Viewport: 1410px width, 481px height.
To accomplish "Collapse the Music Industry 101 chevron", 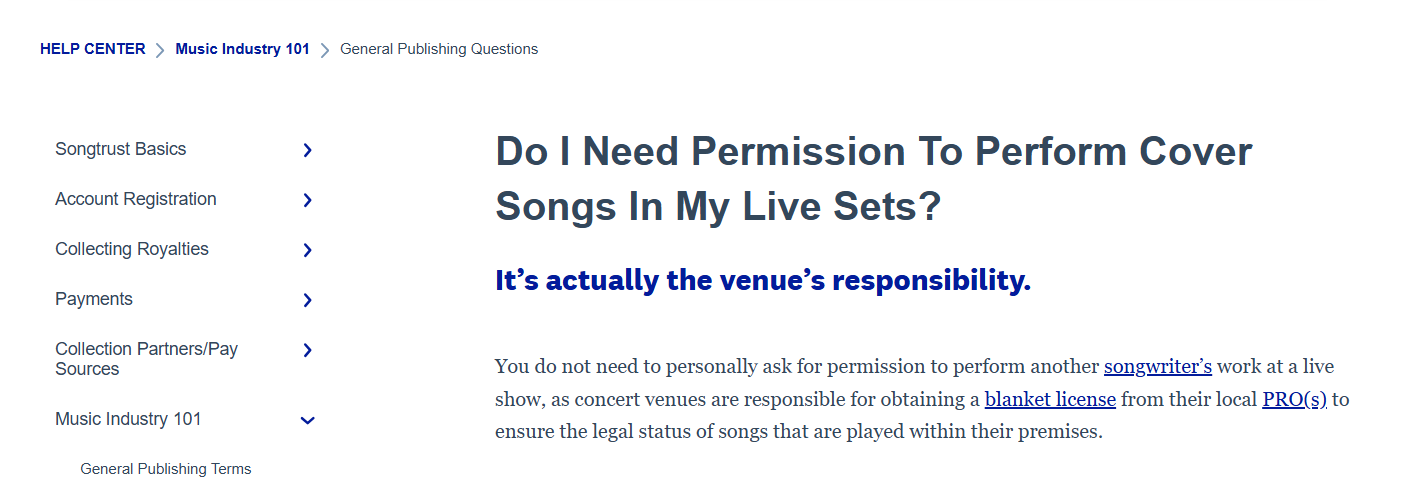I will pyautogui.click(x=307, y=421).
